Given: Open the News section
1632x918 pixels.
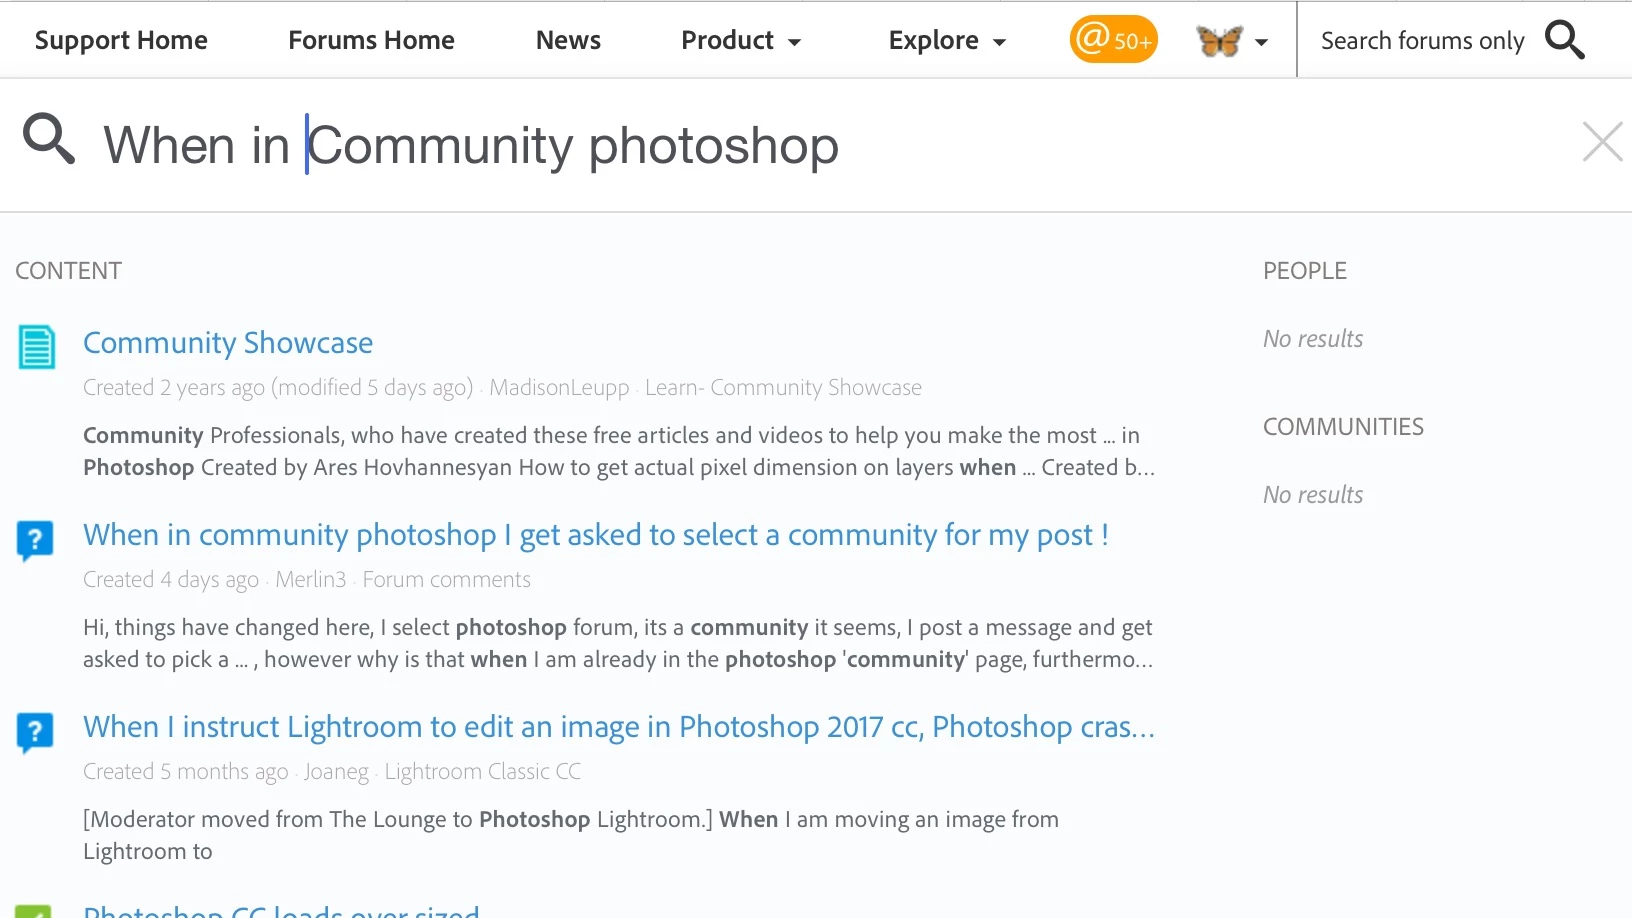Looking at the screenshot, I should [568, 40].
